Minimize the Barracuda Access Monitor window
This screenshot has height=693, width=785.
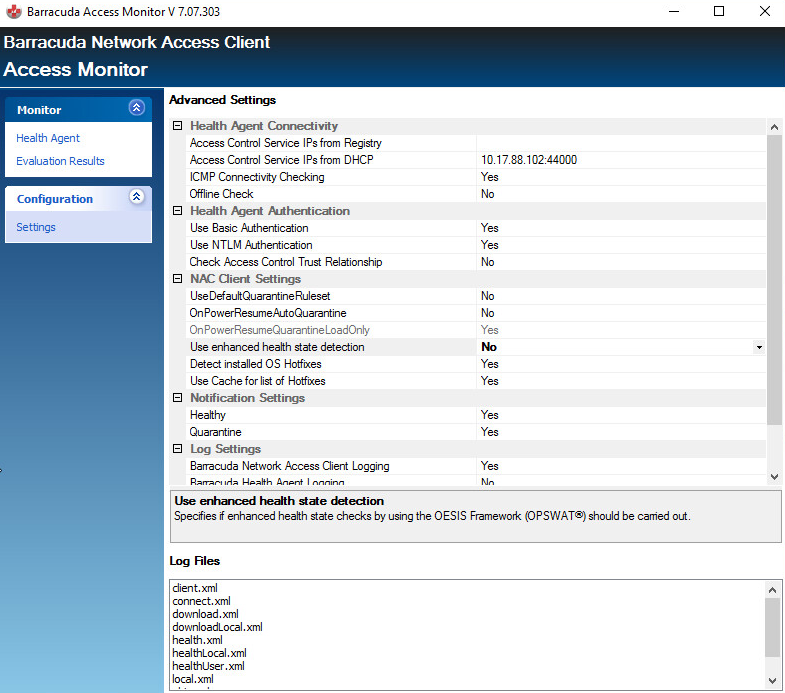(x=674, y=11)
